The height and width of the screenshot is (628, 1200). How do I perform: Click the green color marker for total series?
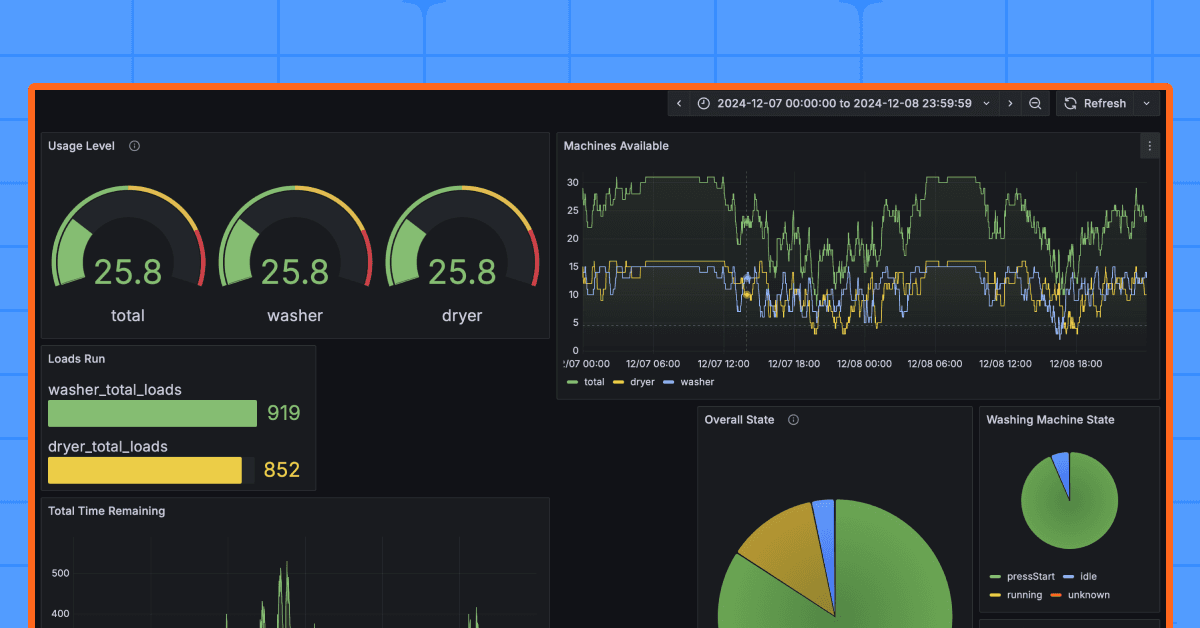(x=570, y=381)
